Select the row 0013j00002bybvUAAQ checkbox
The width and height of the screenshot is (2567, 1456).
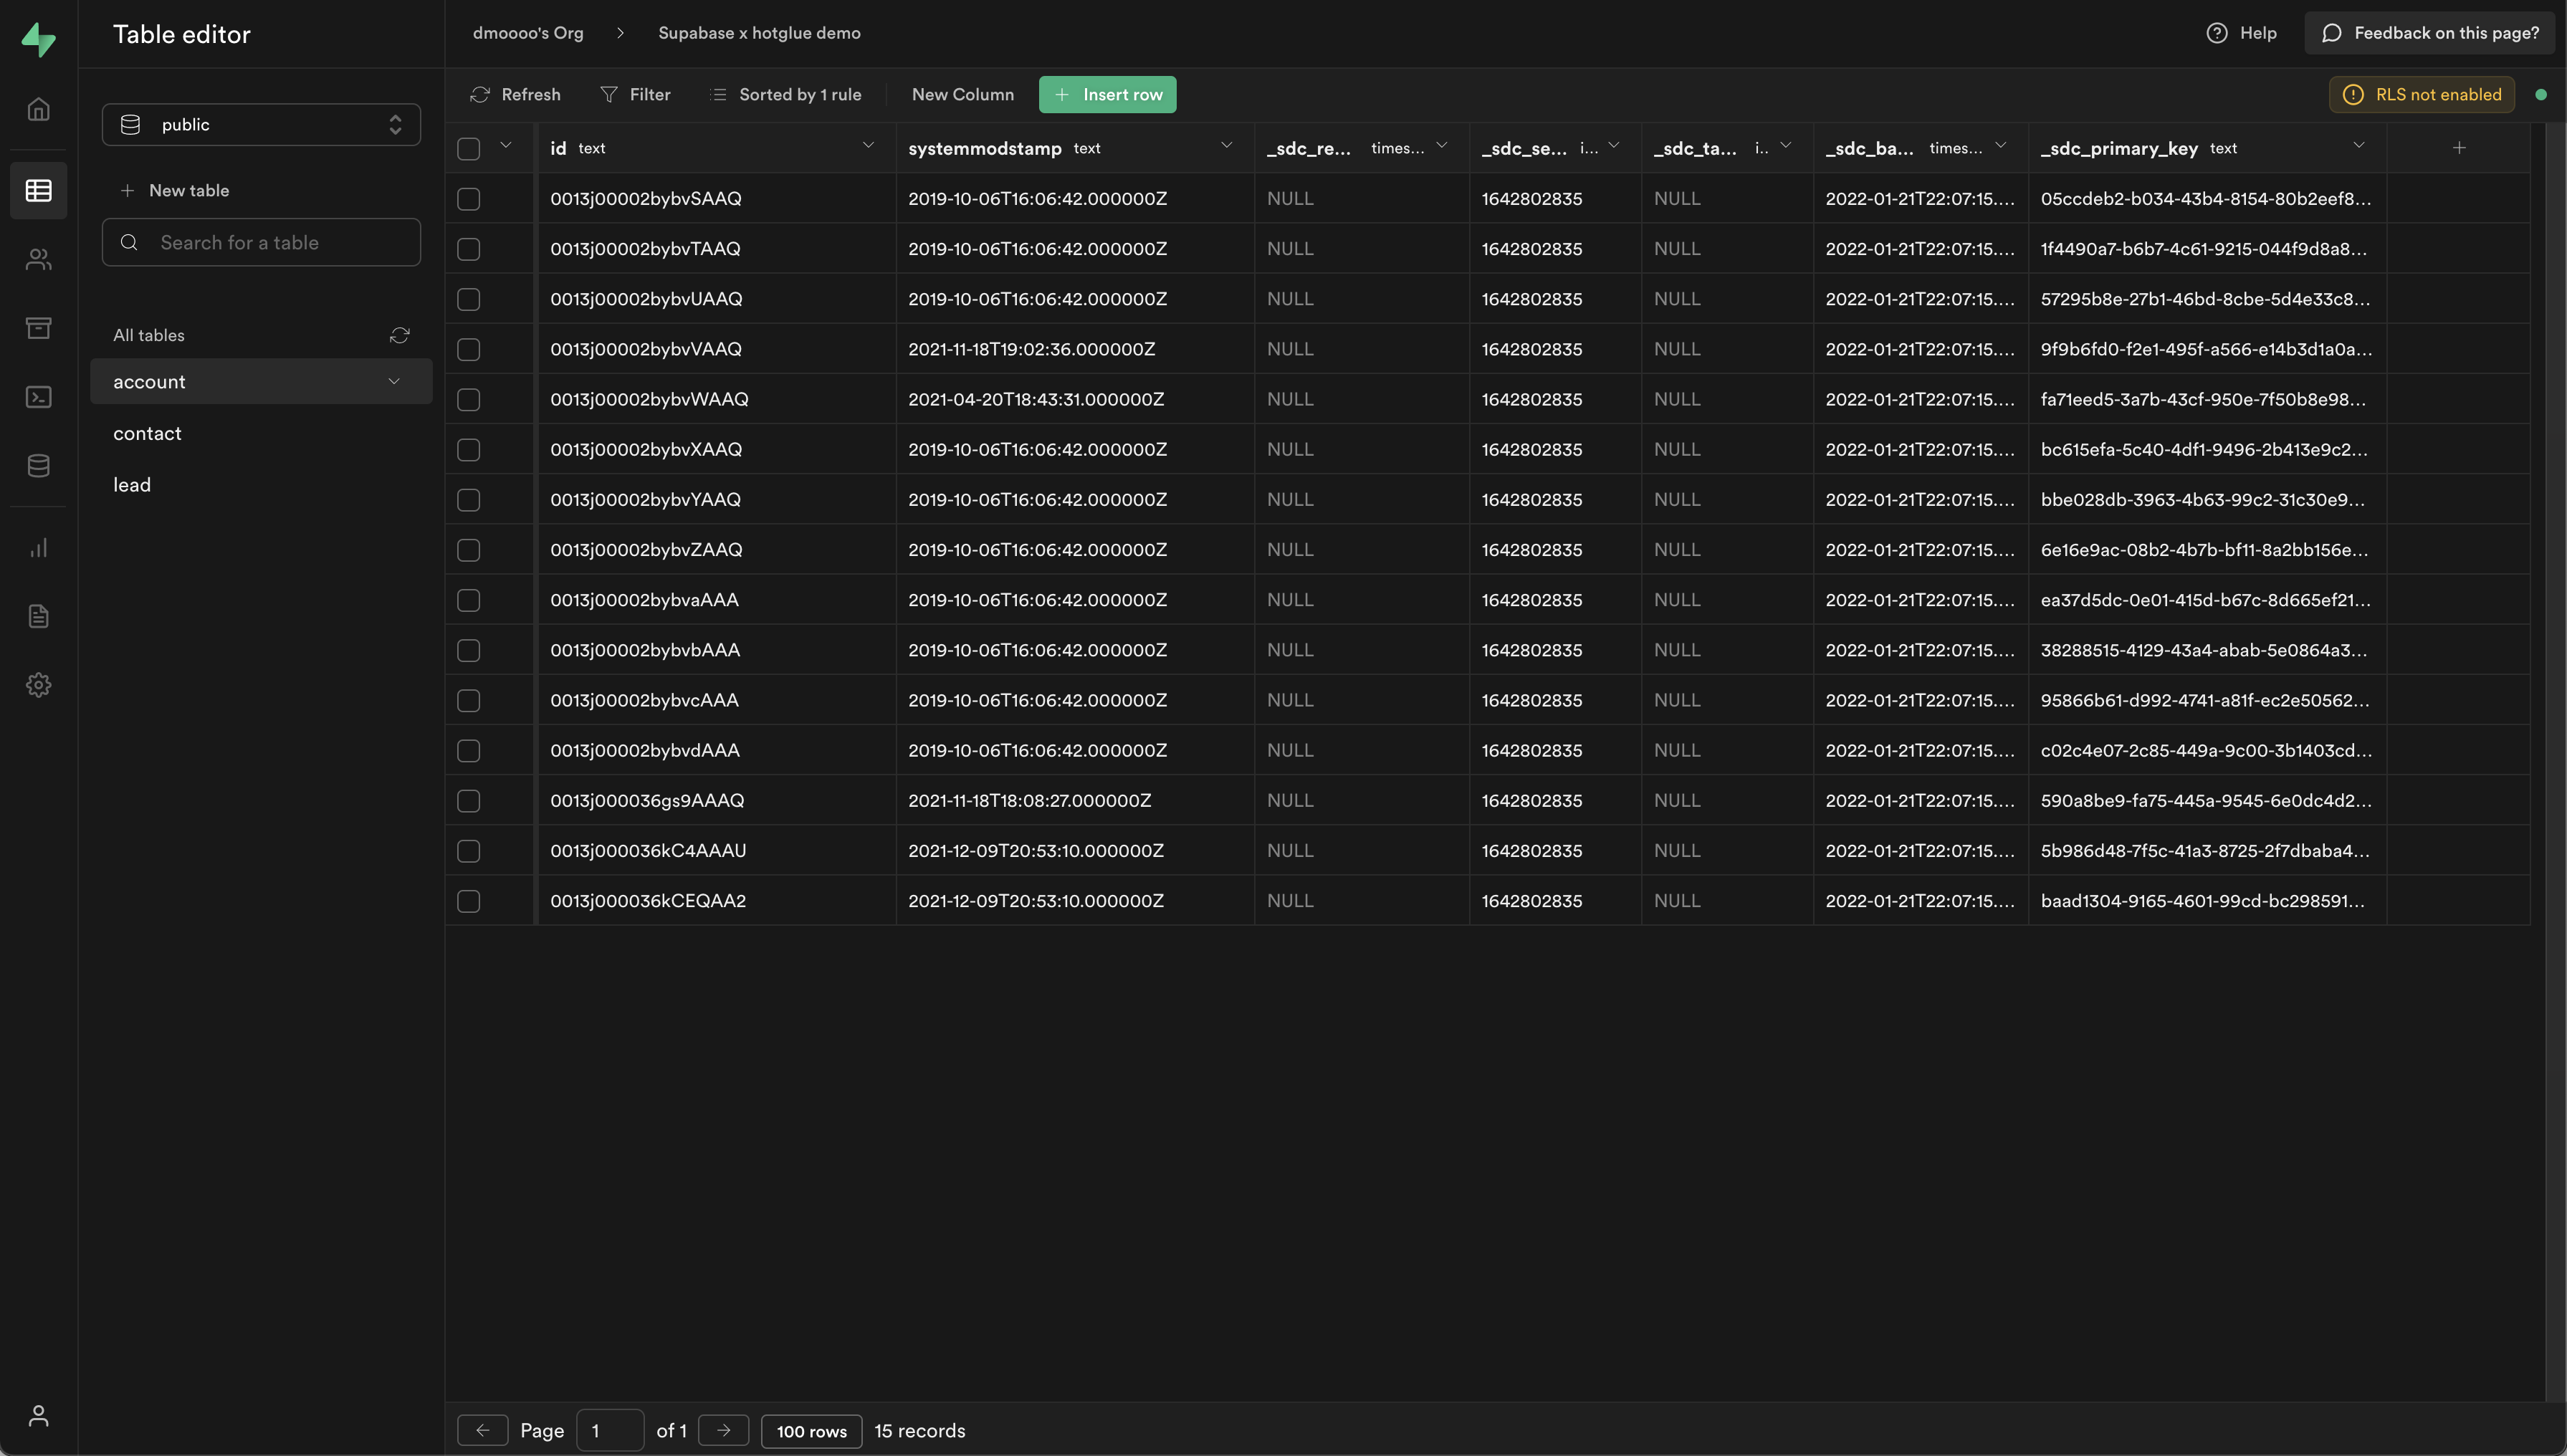click(x=469, y=299)
